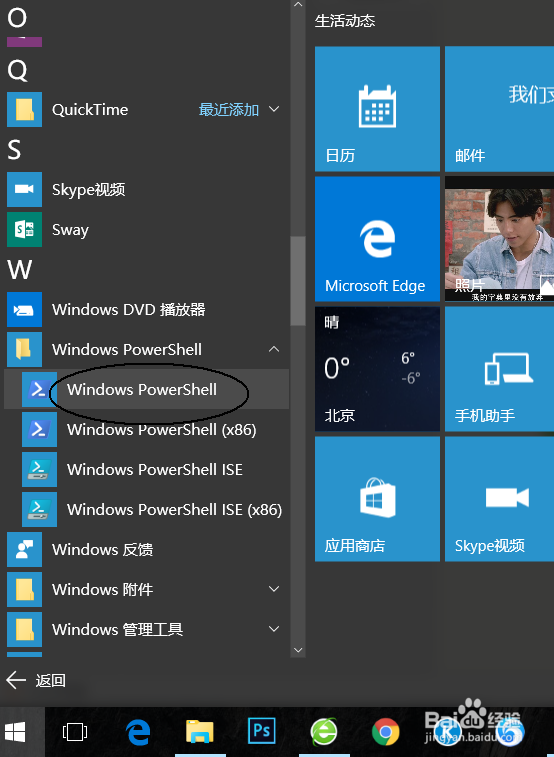This screenshot has width=554, height=757.
Task: Open the 应用商店 store tile
Action: (x=377, y=499)
